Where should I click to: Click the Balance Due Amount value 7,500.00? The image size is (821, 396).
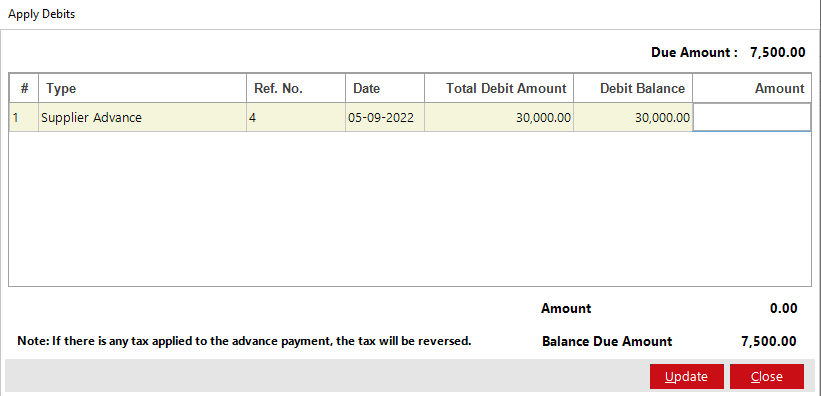click(769, 342)
